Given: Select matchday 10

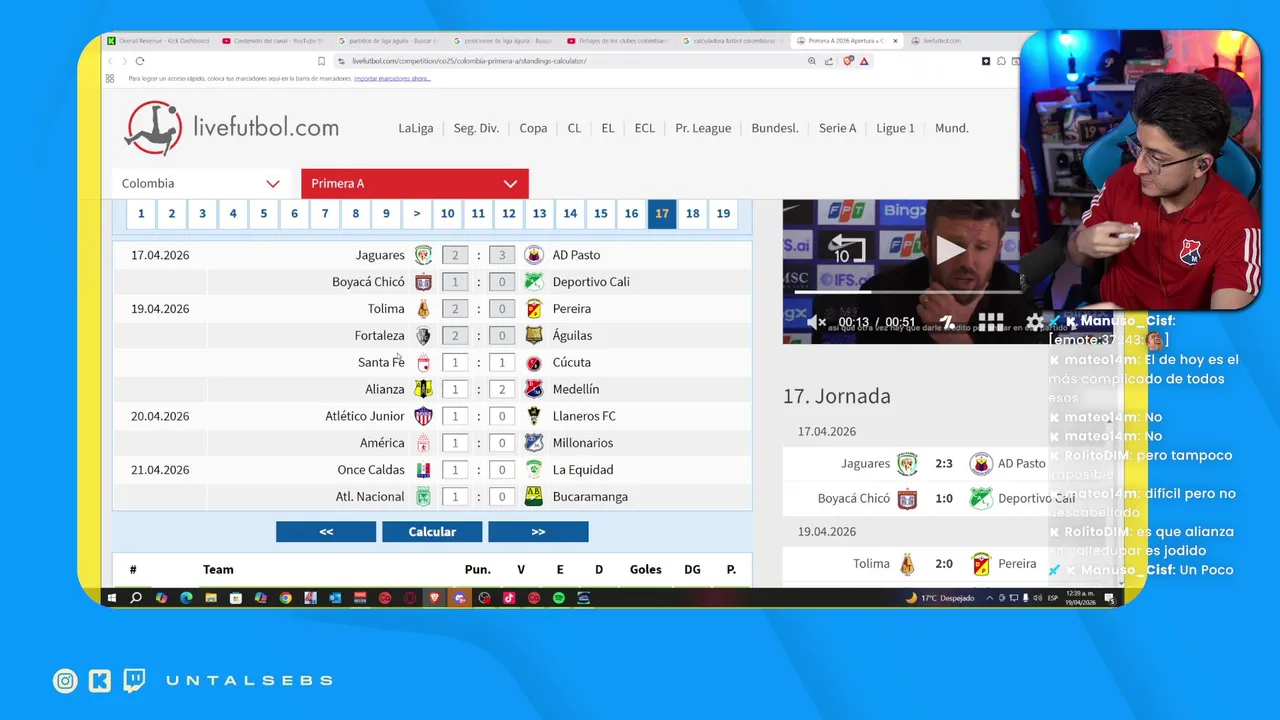Looking at the screenshot, I should pyautogui.click(x=447, y=213).
